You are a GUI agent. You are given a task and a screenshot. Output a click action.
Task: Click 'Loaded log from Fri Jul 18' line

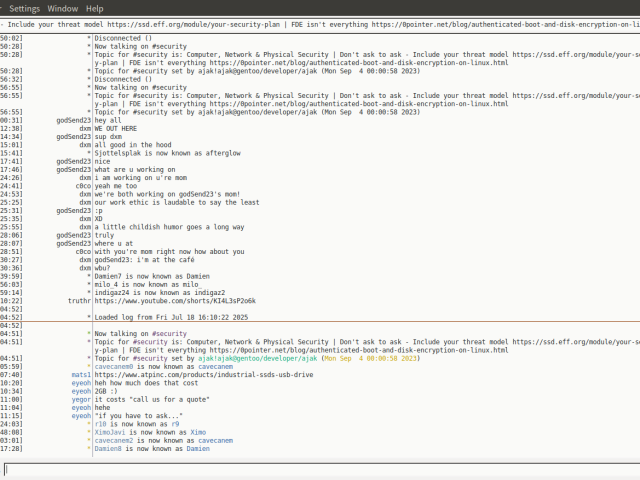point(171,317)
